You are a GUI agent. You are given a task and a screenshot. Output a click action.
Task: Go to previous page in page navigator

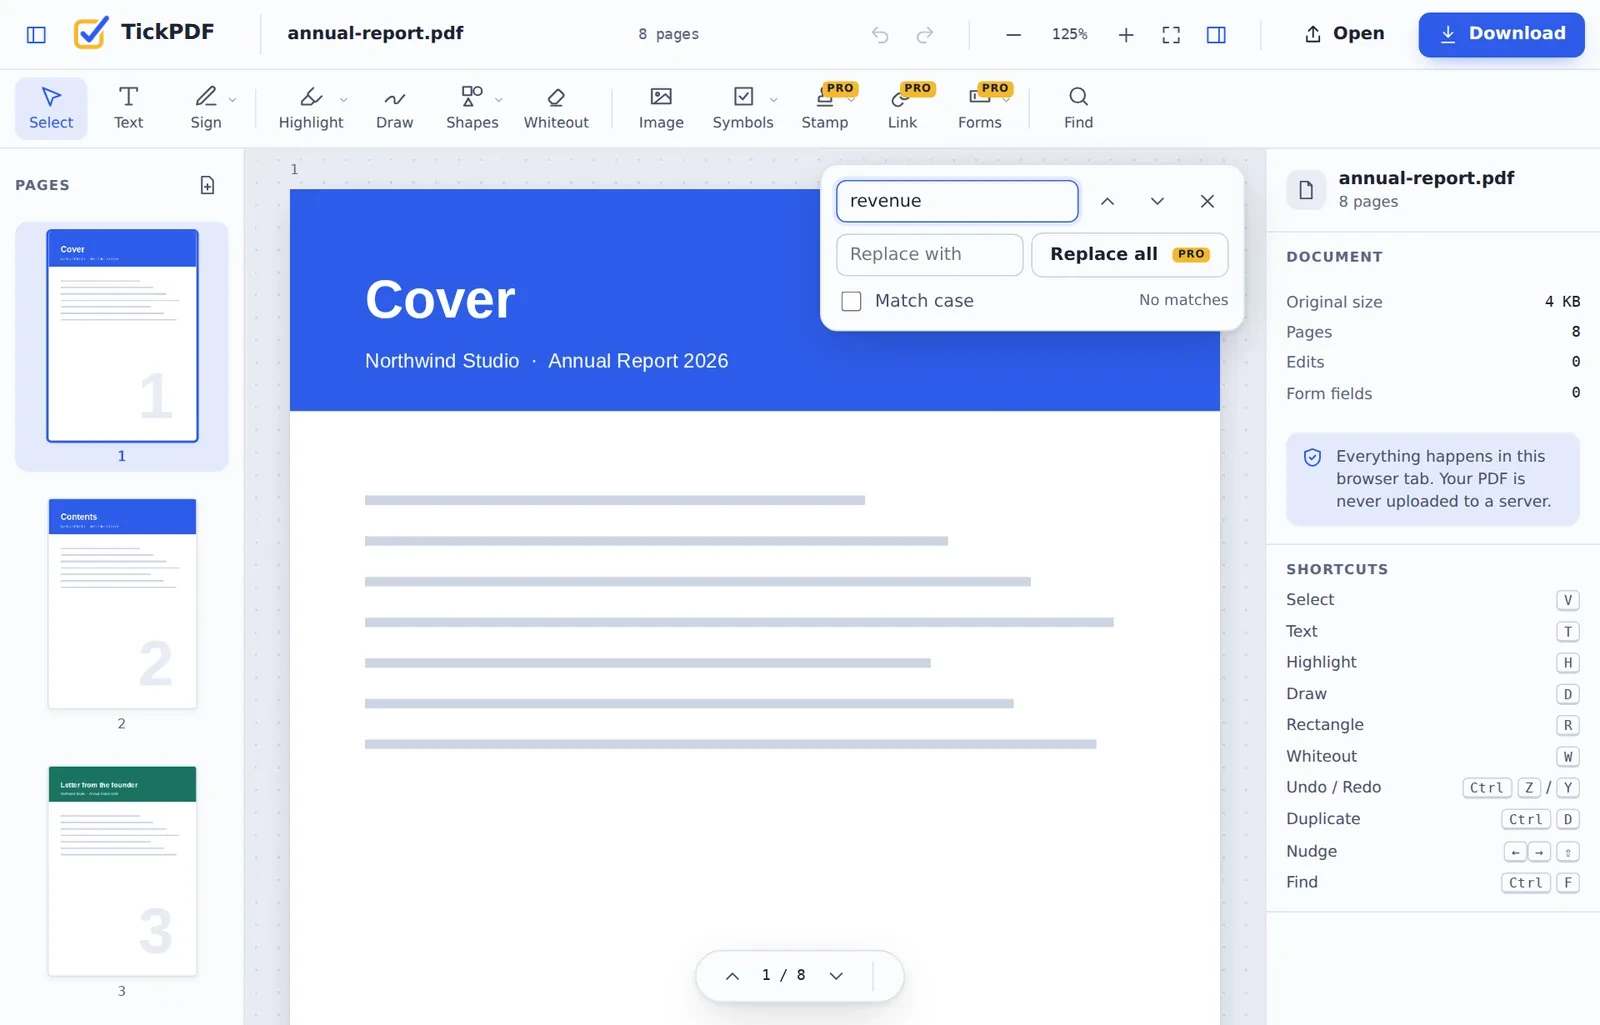pos(732,976)
